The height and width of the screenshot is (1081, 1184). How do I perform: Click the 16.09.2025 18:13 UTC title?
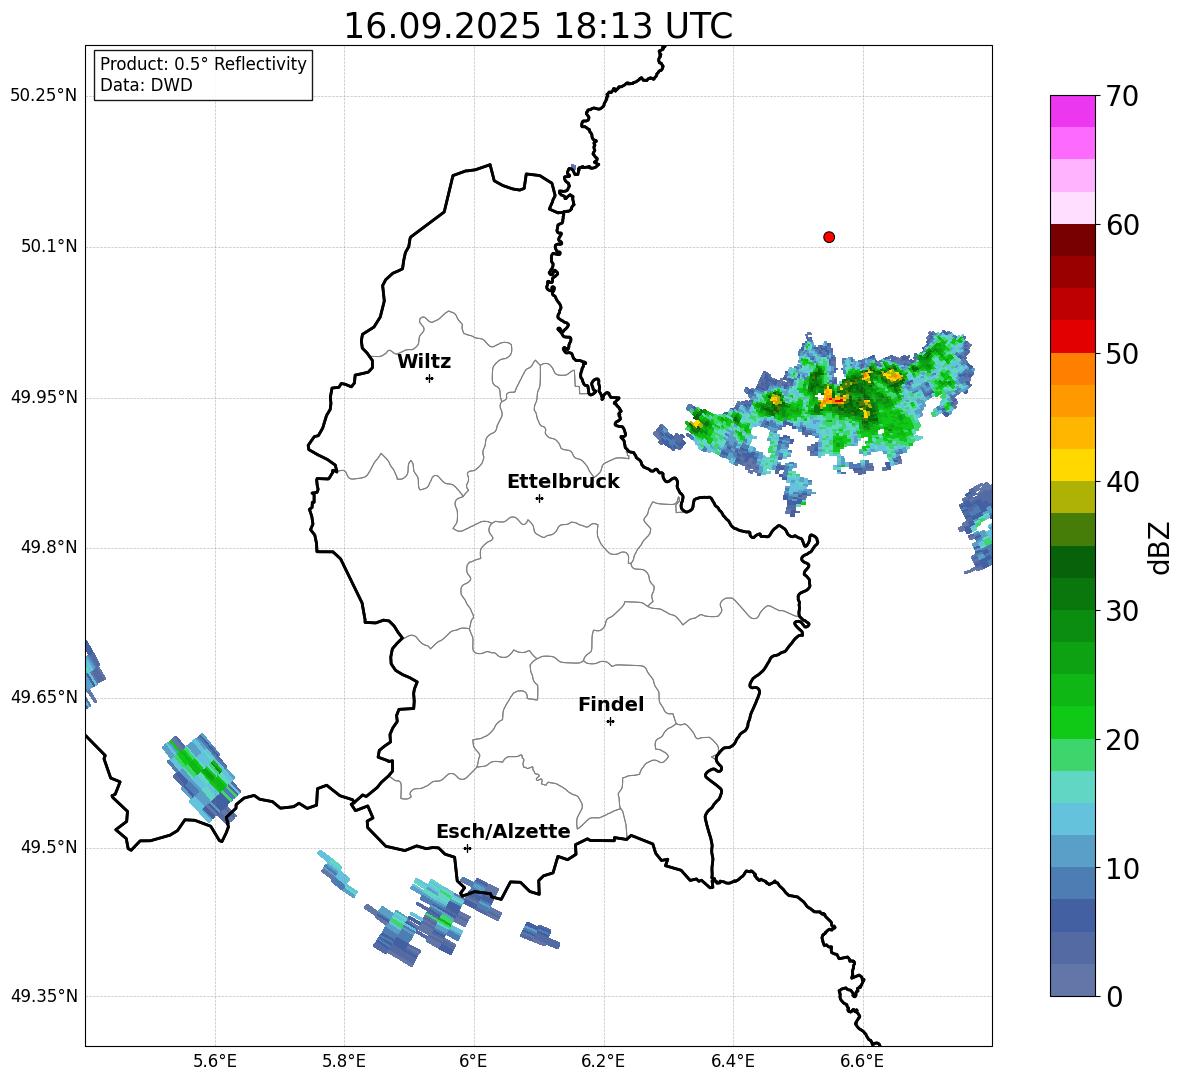point(538,26)
